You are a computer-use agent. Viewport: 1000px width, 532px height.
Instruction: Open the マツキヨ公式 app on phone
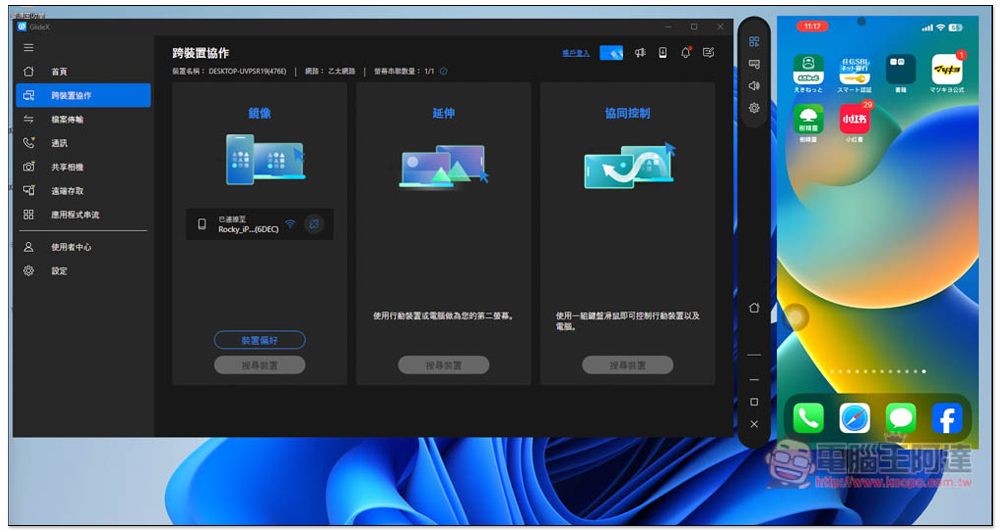(x=947, y=70)
